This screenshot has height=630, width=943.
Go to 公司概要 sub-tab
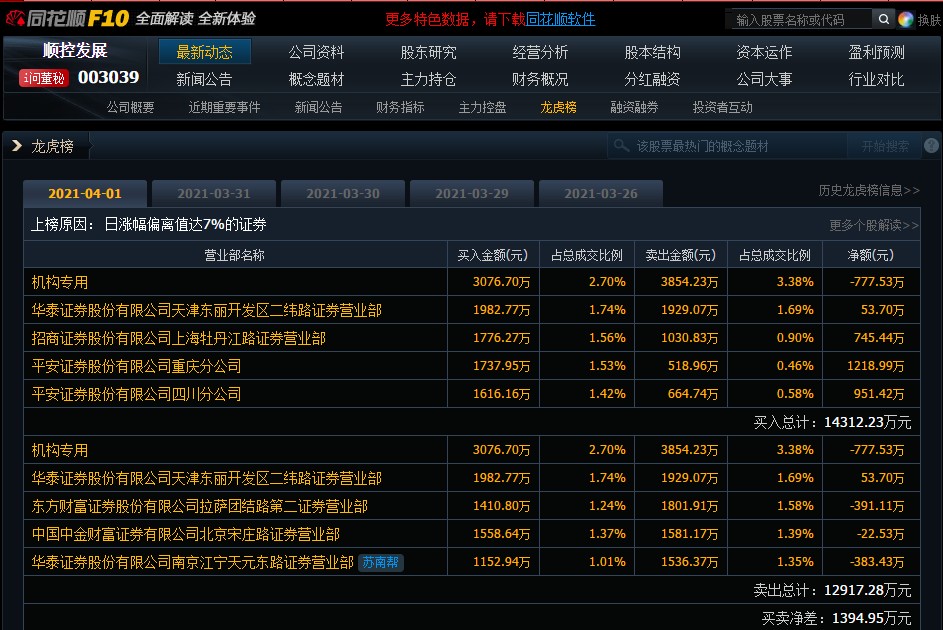coord(131,108)
